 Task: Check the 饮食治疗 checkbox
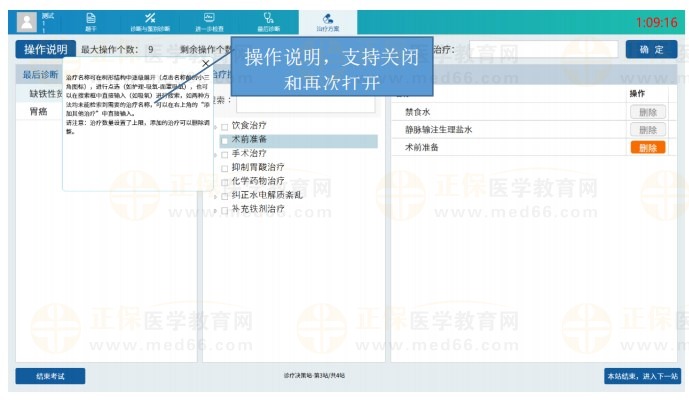[x=225, y=126]
